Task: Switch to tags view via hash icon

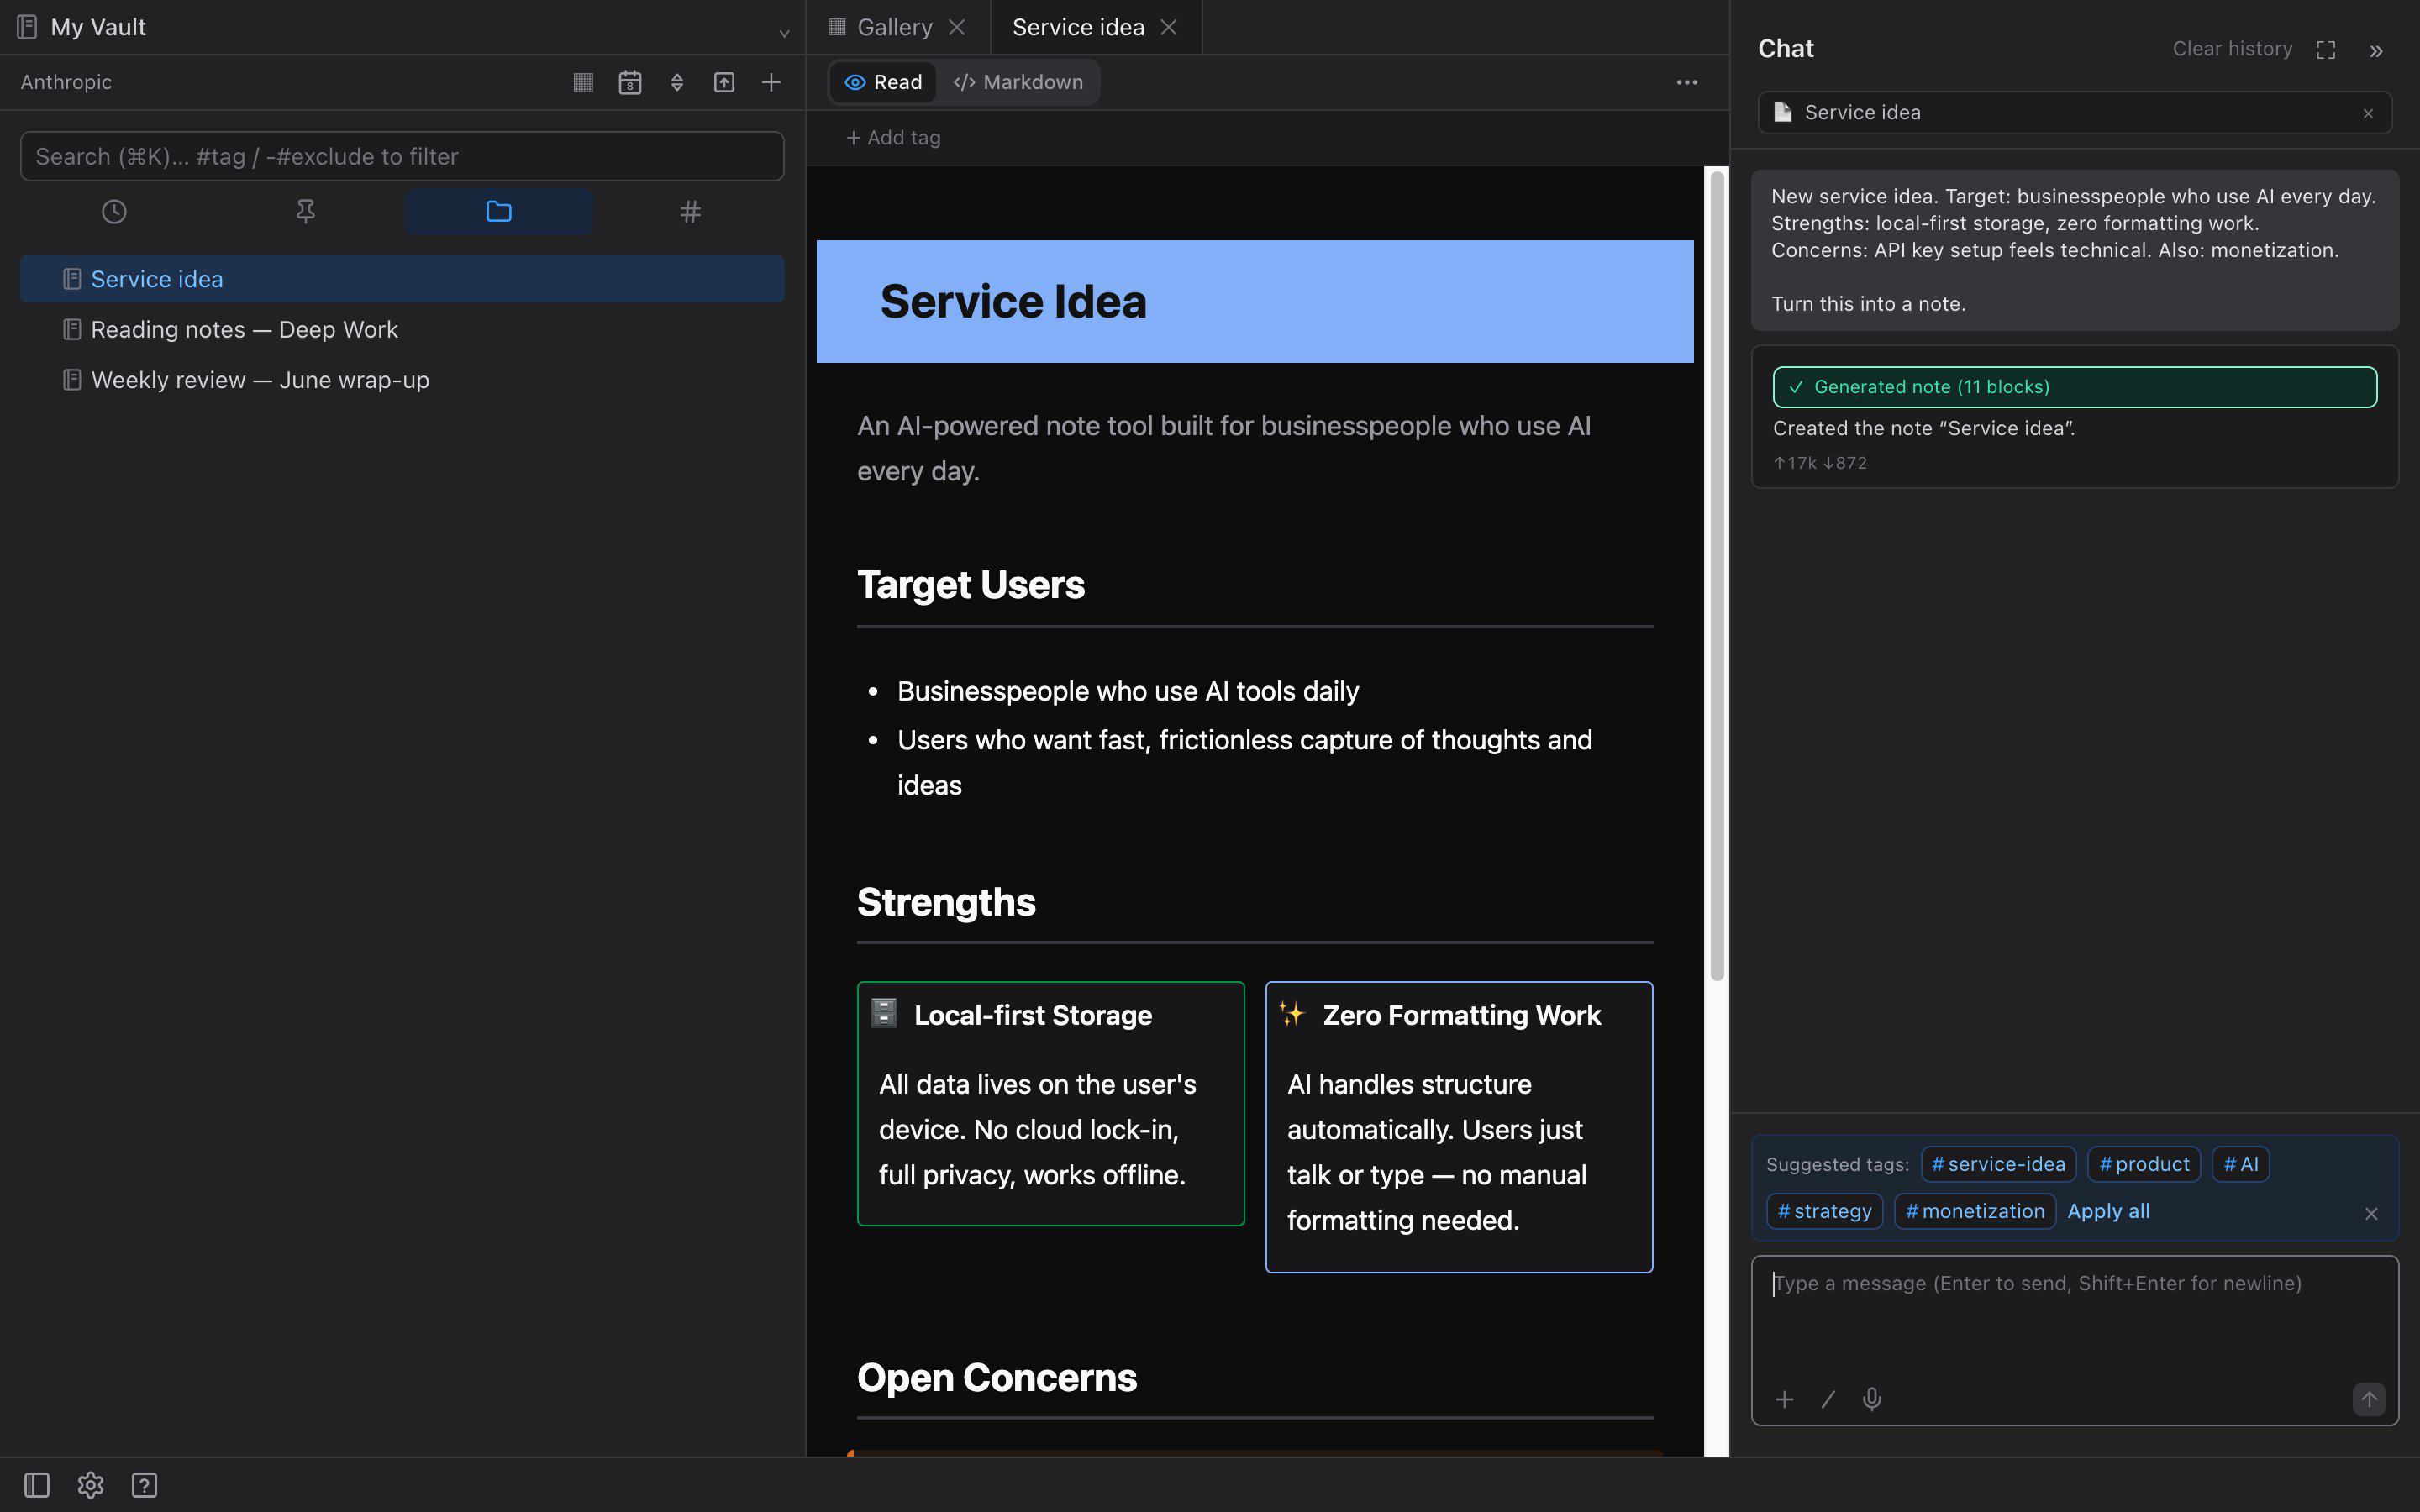Action: pyautogui.click(x=690, y=211)
